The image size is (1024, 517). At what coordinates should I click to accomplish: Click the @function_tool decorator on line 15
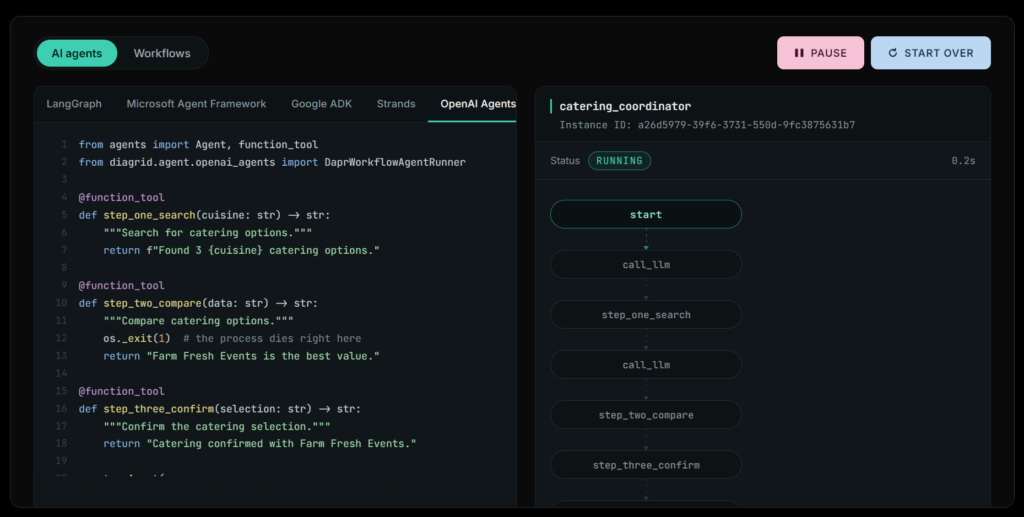pos(121,391)
